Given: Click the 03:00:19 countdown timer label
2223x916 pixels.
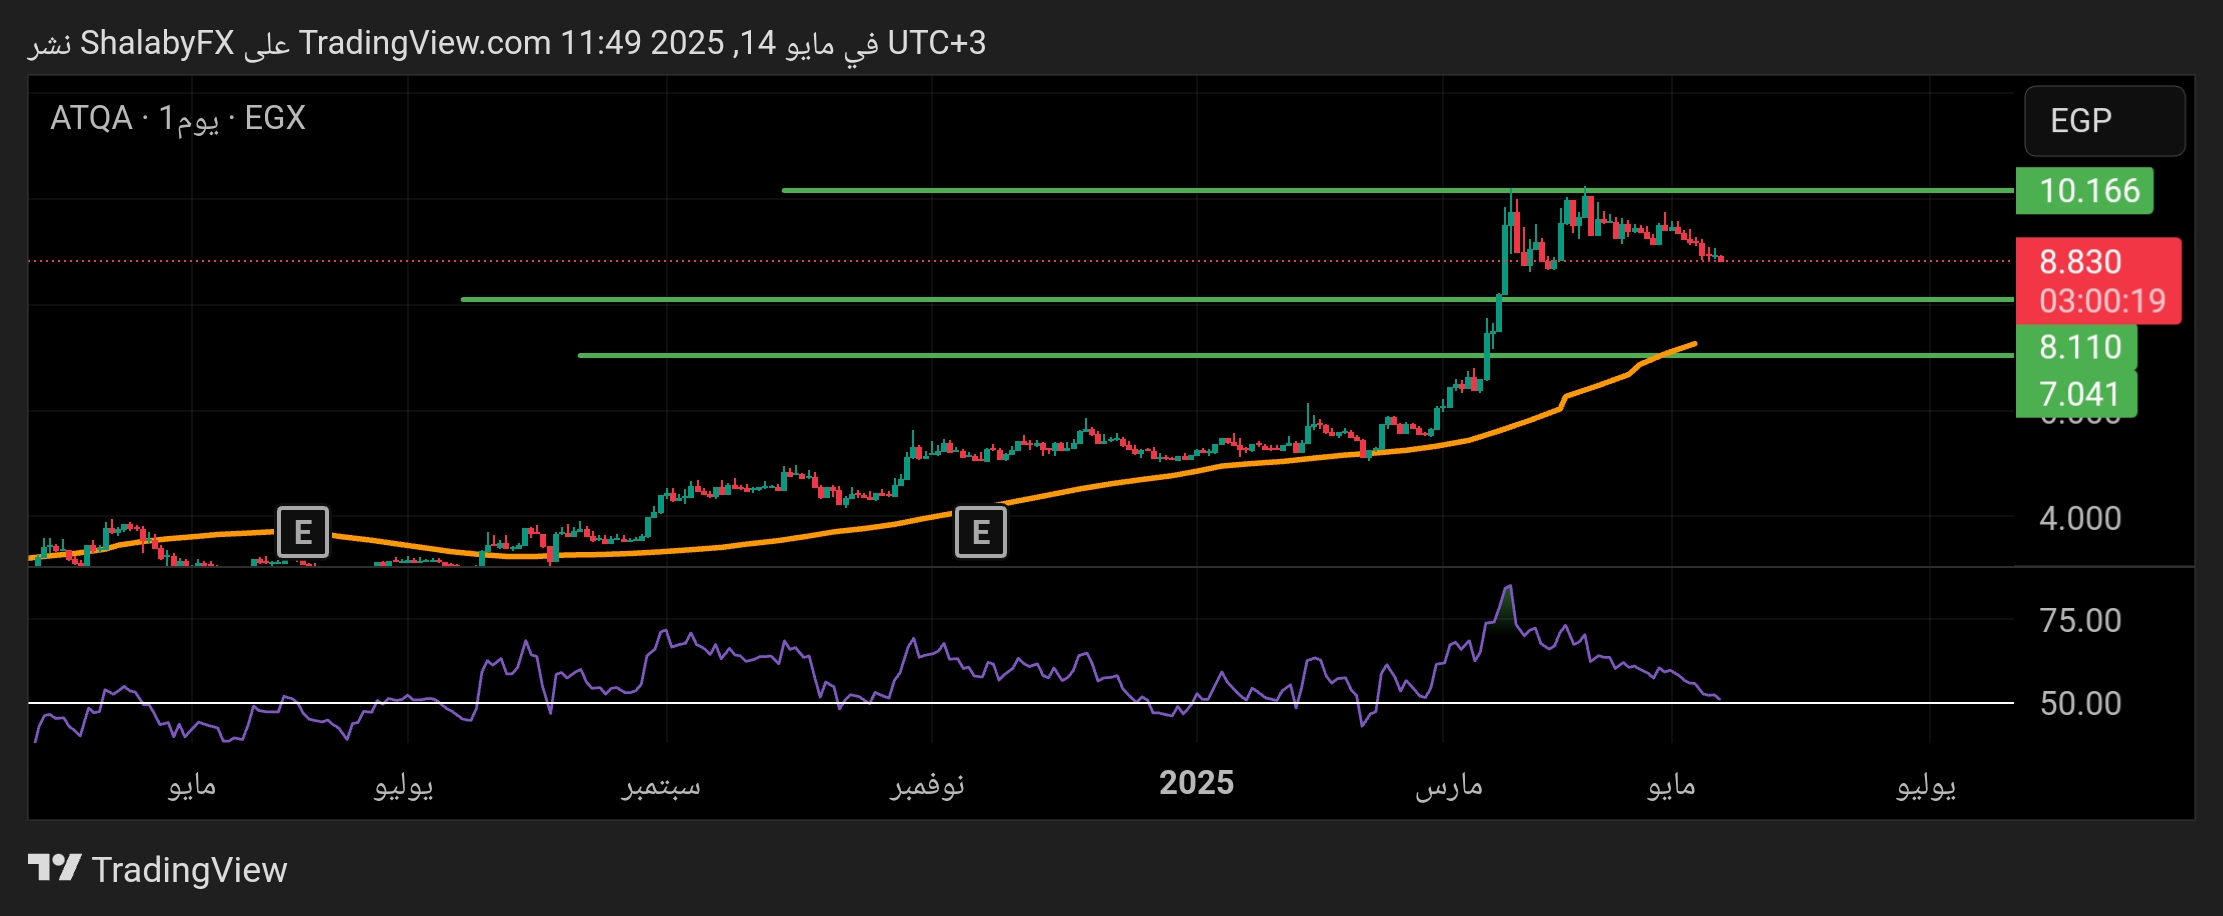Looking at the screenshot, I should pos(2102,301).
